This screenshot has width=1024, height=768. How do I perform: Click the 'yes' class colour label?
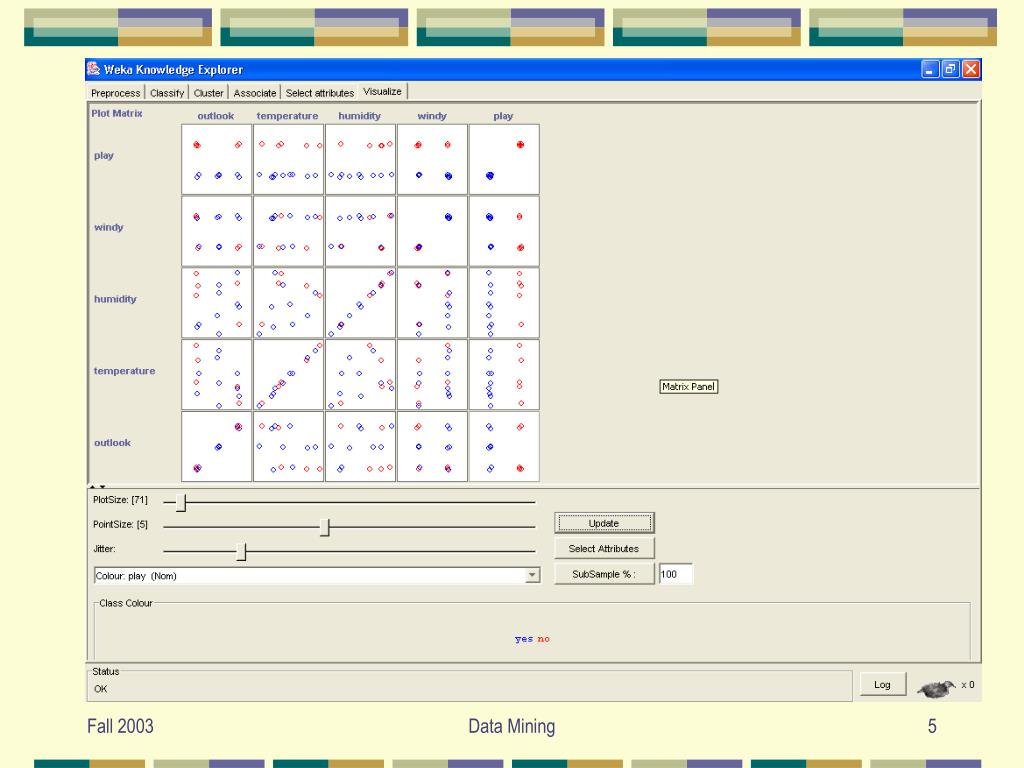pyautogui.click(x=524, y=639)
